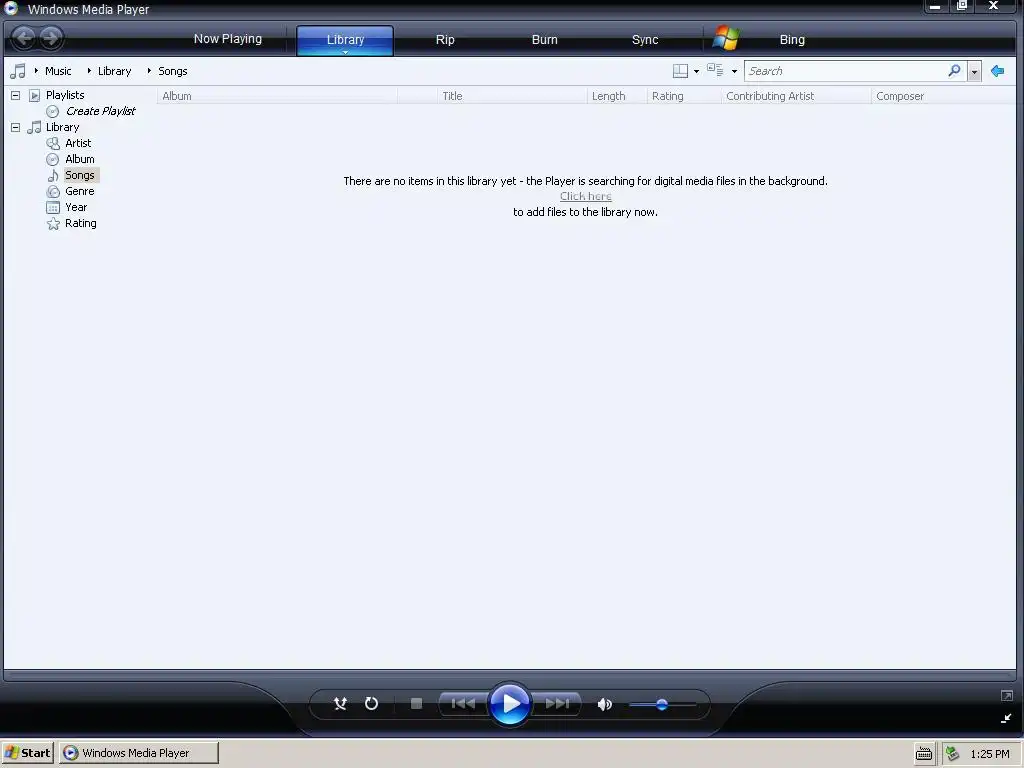Click the search magnifier icon

point(954,71)
